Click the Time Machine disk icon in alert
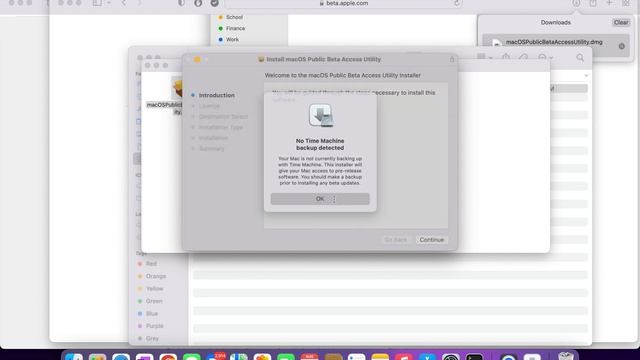The width and height of the screenshot is (640, 360). tap(320, 116)
